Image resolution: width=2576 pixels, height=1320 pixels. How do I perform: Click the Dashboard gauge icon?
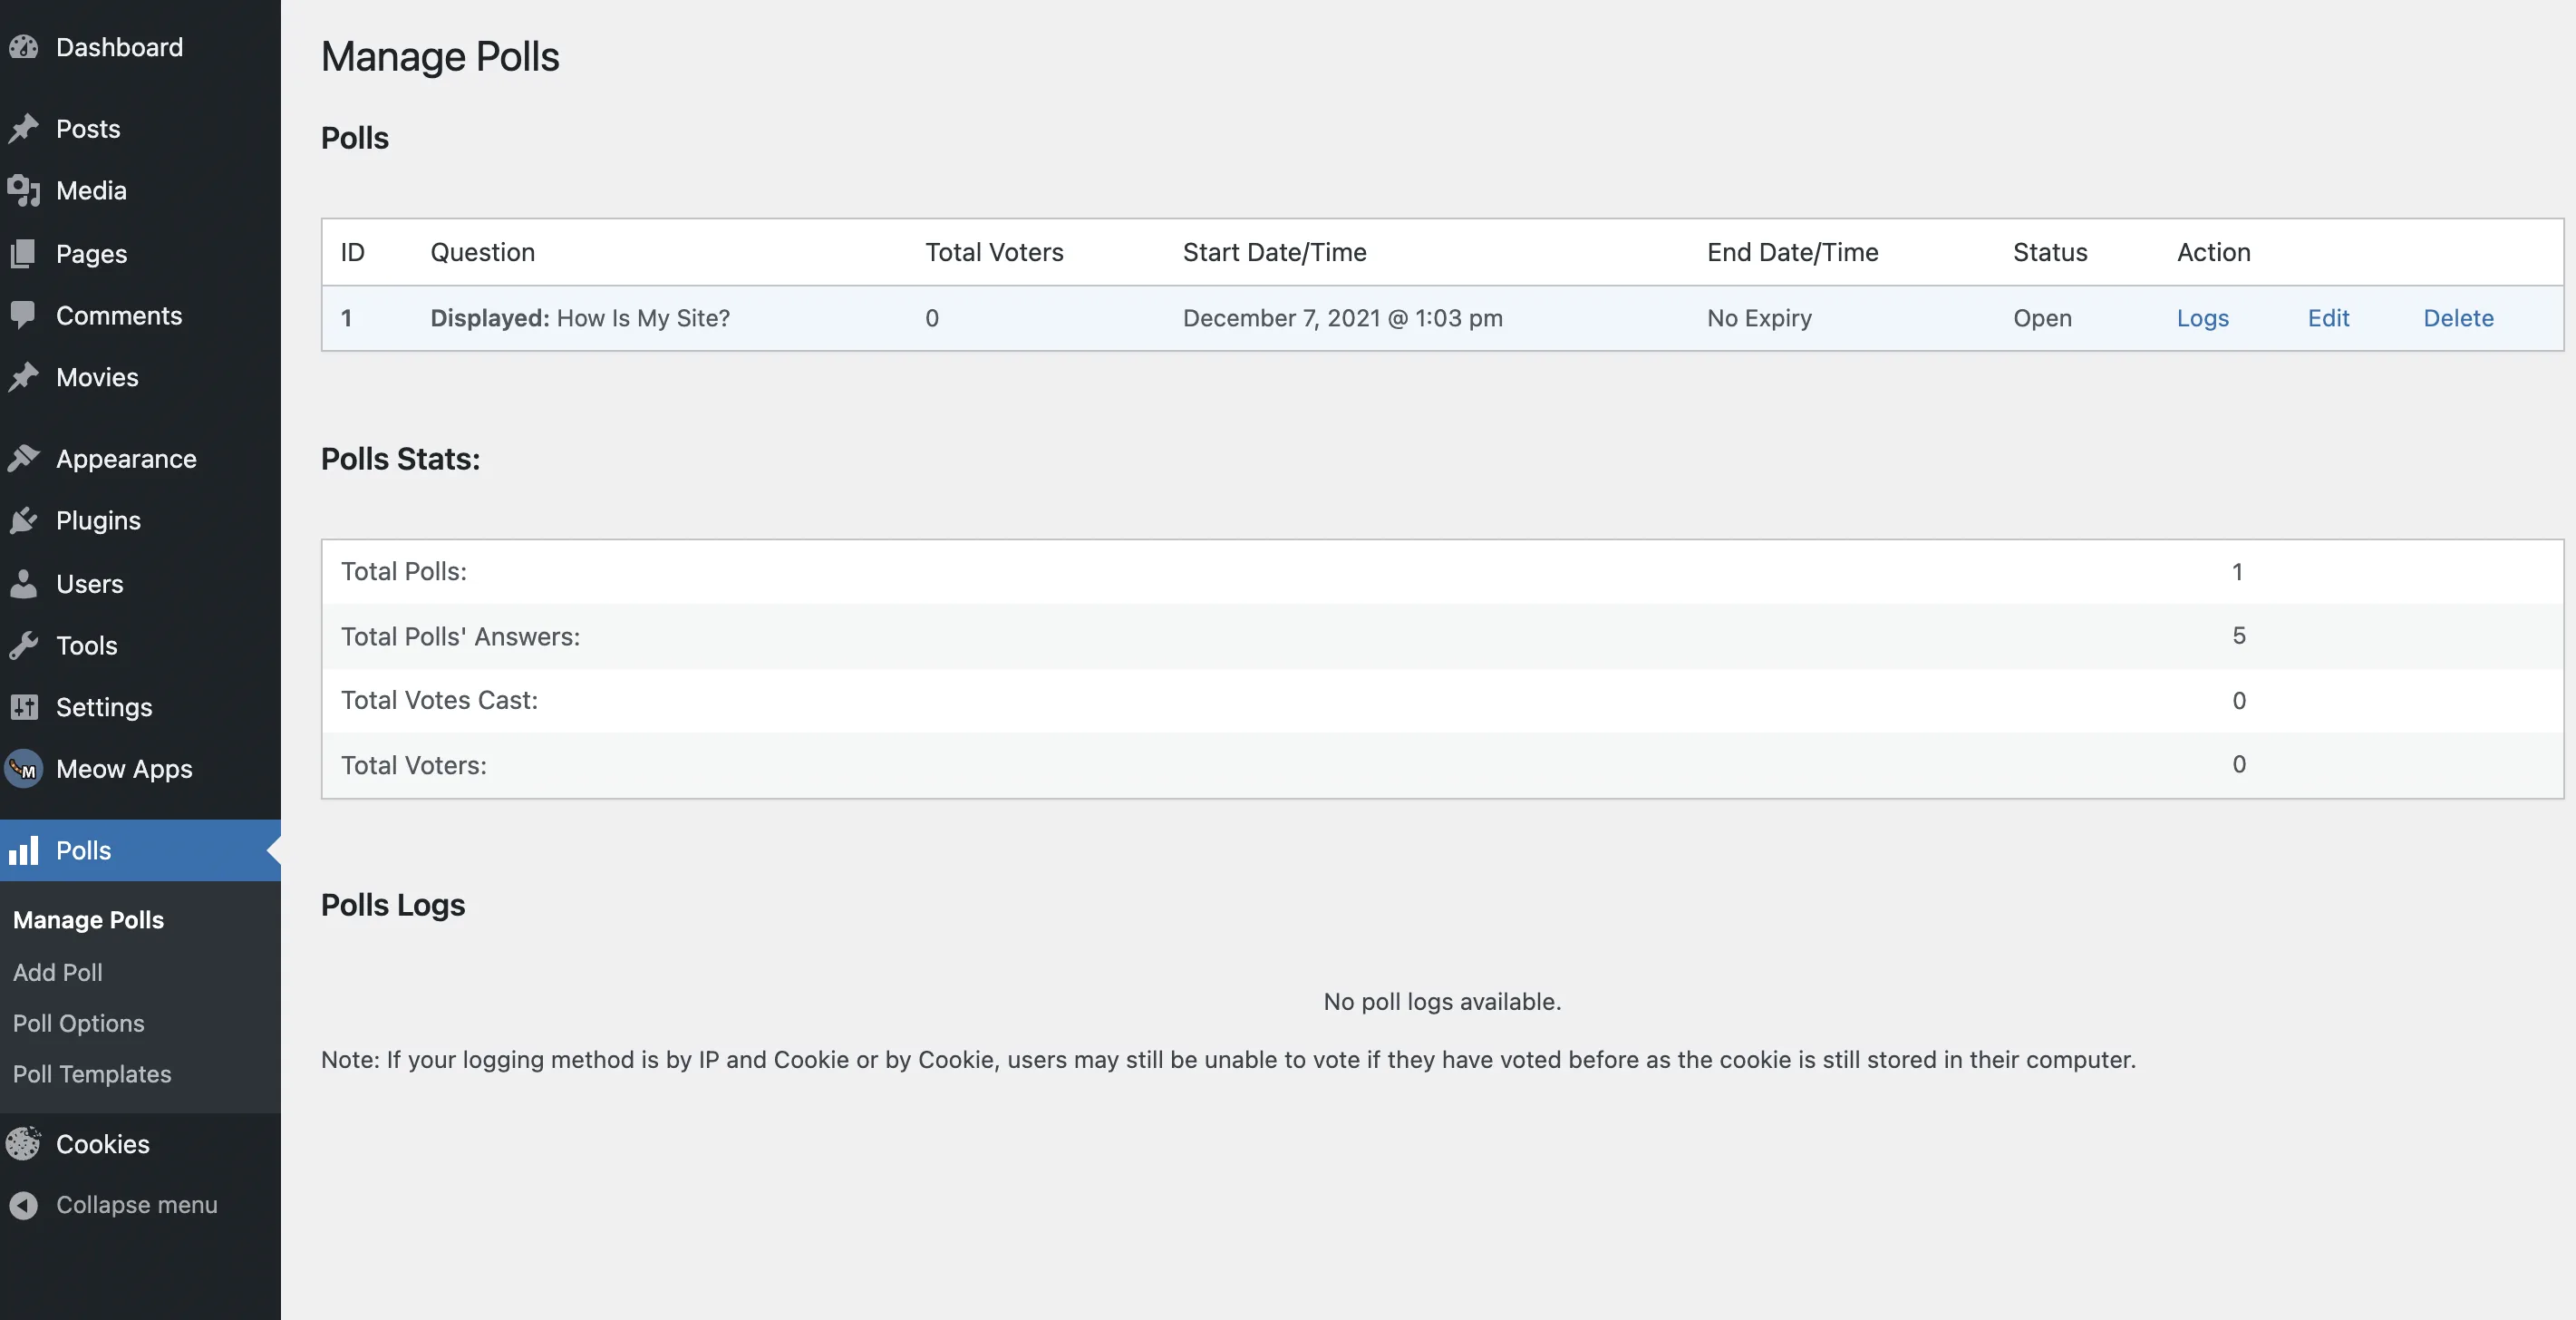click(24, 47)
